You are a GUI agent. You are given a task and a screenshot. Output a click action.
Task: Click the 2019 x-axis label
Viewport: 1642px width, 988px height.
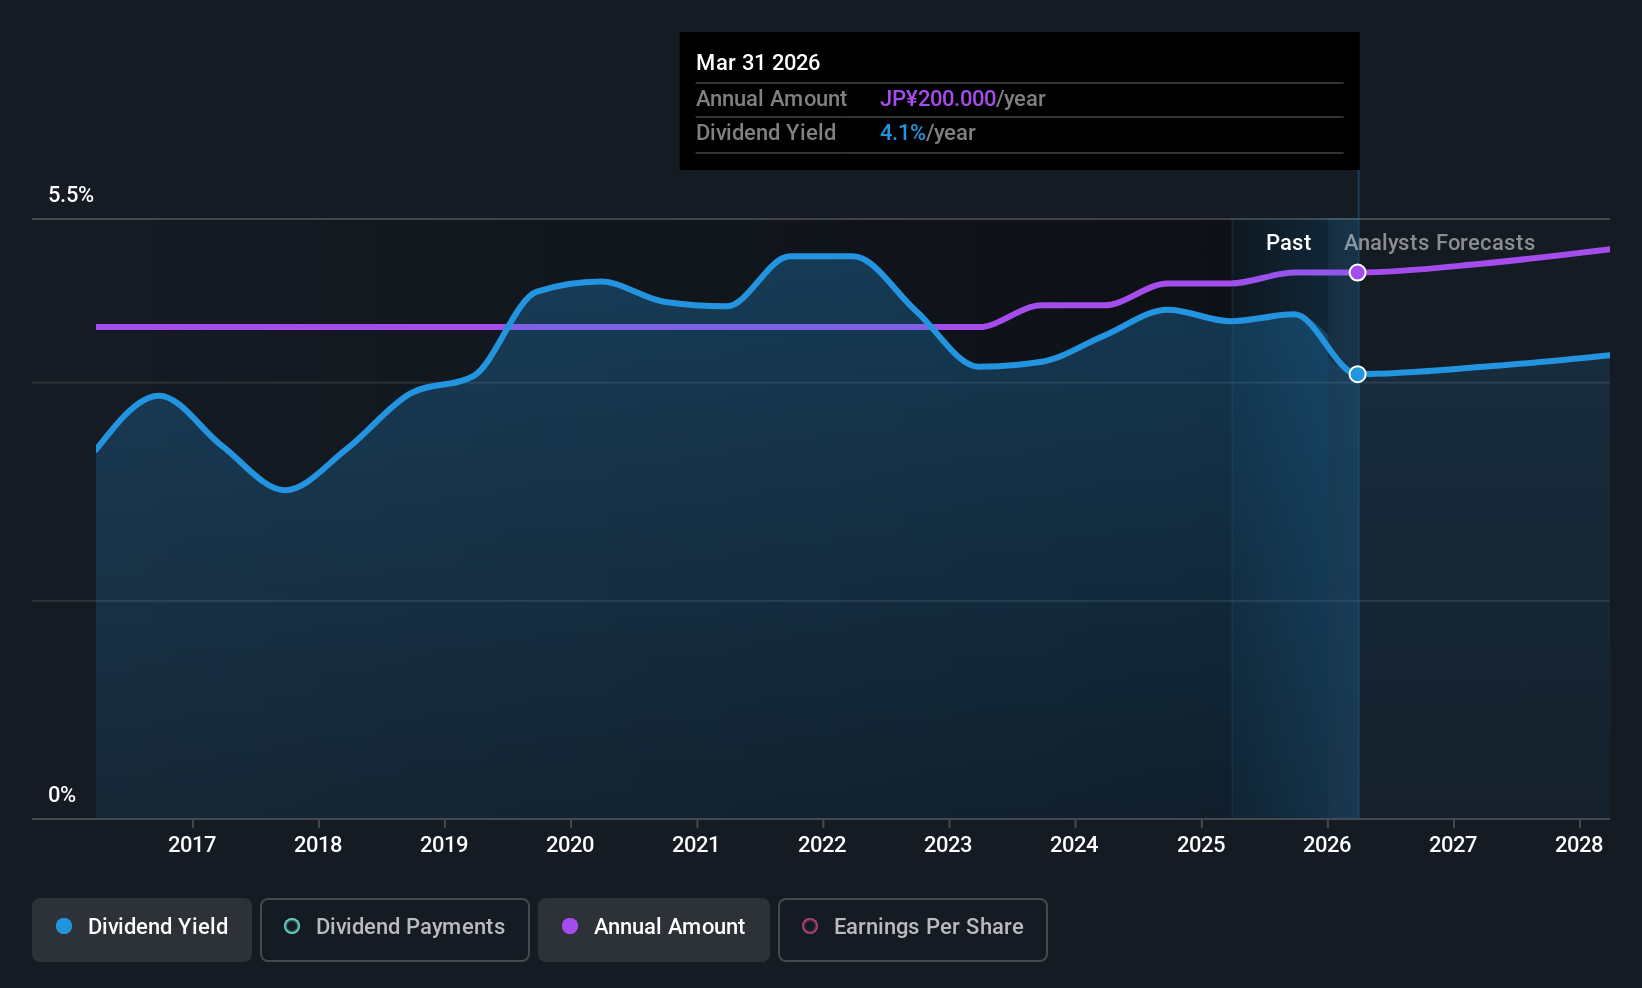click(x=444, y=845)
